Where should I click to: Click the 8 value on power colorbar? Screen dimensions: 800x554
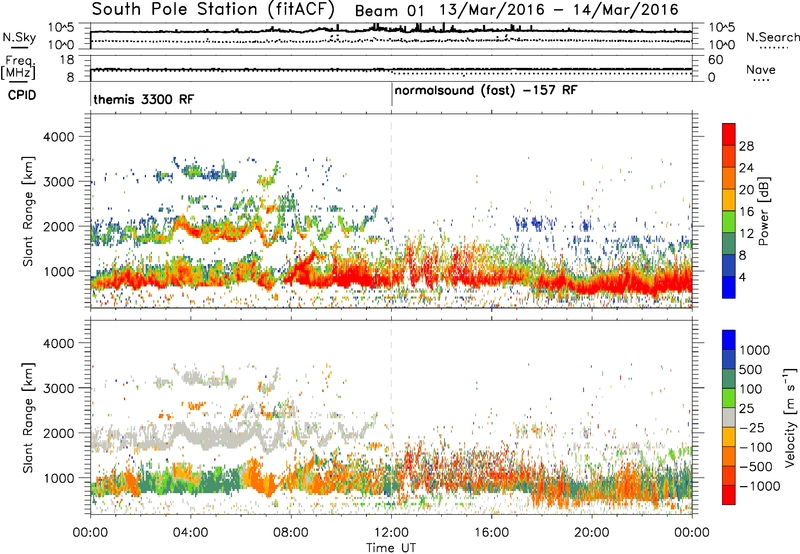743,256
